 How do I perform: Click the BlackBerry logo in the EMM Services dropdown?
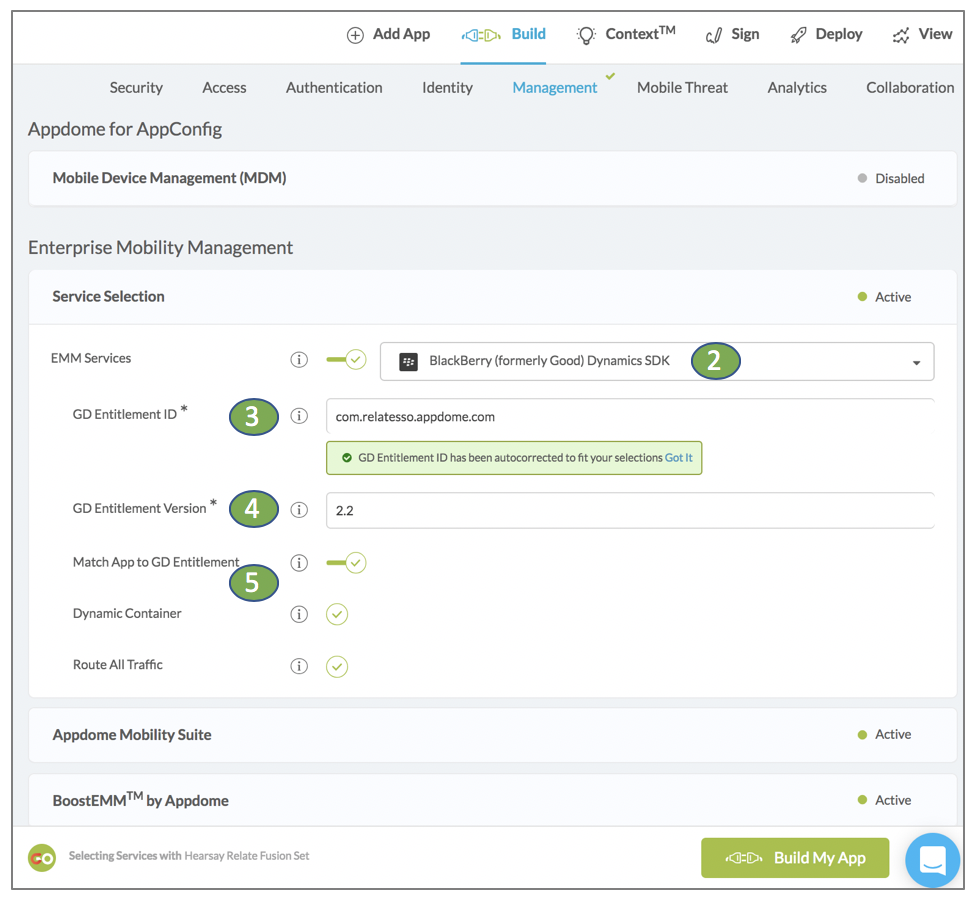[x=408, y=360]
